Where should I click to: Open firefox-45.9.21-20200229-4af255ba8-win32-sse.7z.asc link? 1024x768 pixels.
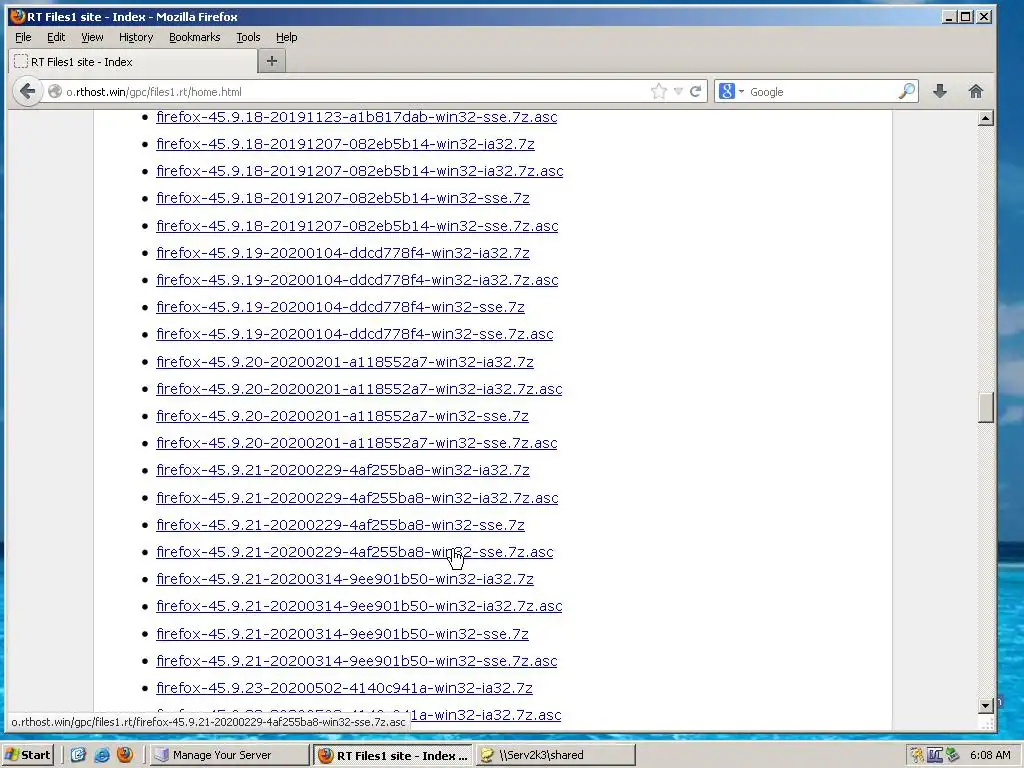(x=355, y=552)
